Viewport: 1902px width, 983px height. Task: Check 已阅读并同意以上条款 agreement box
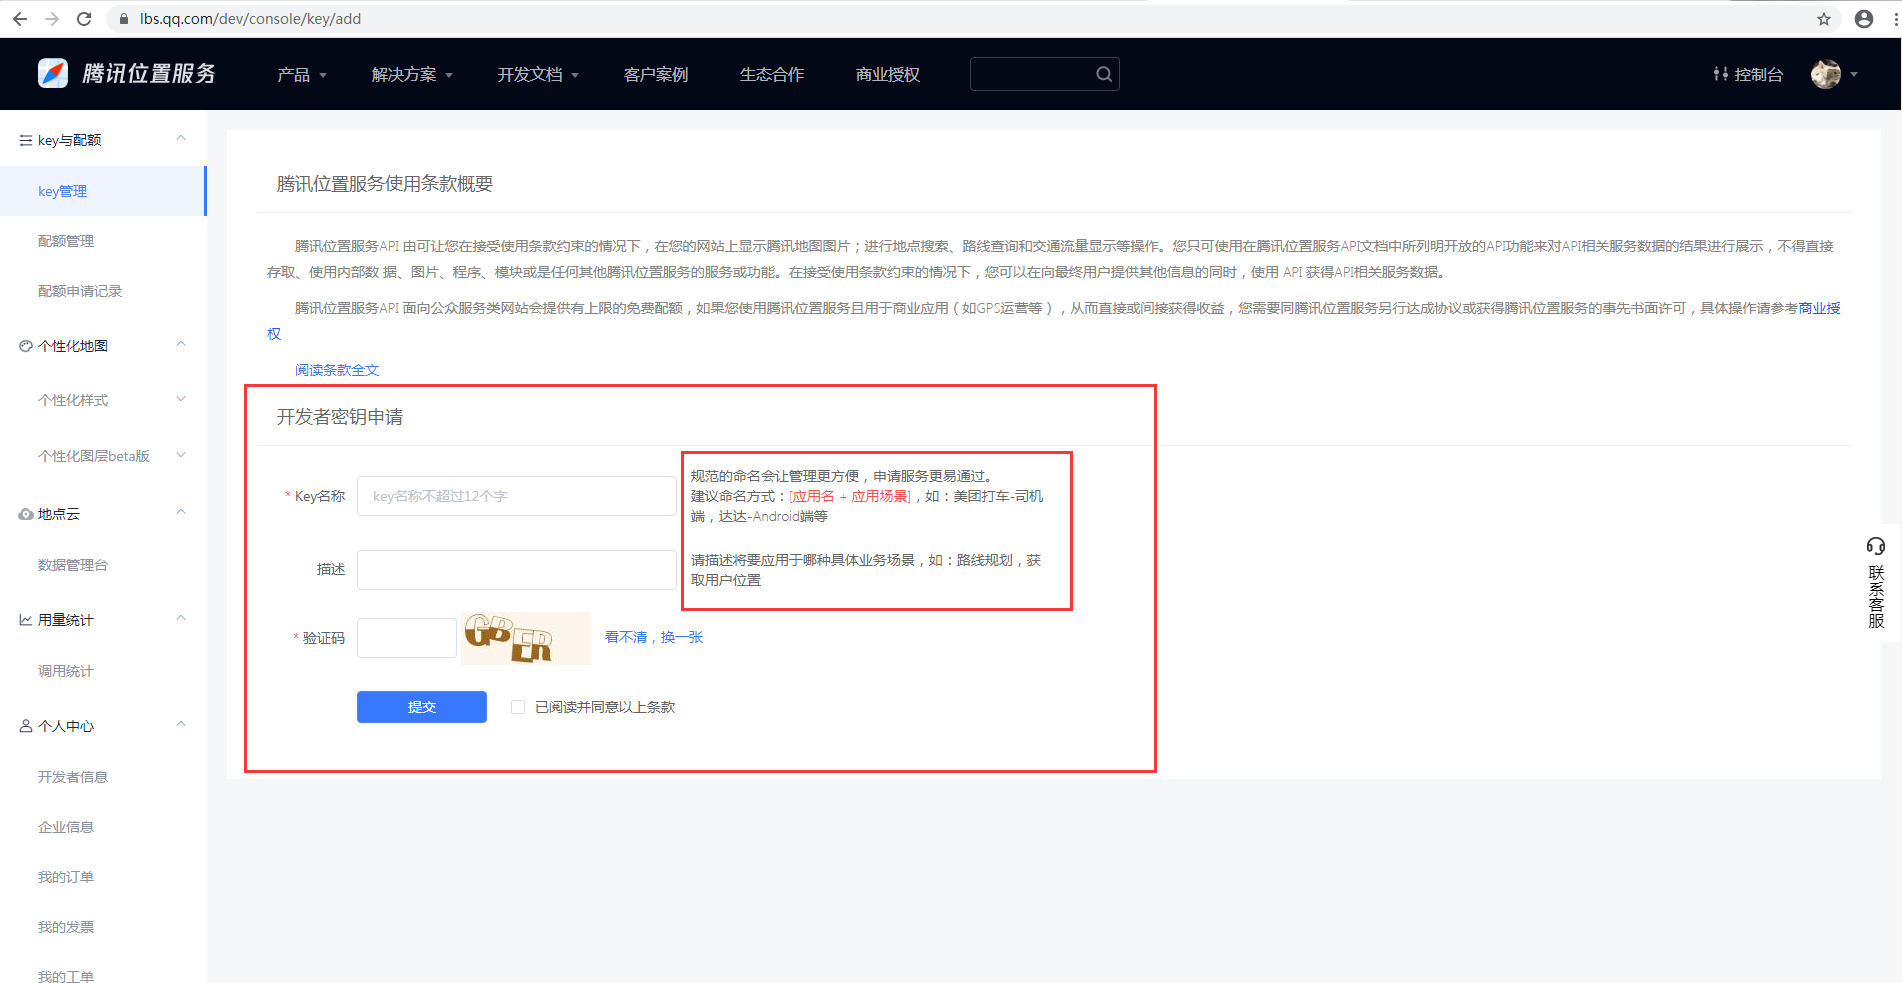pos(518,706)
